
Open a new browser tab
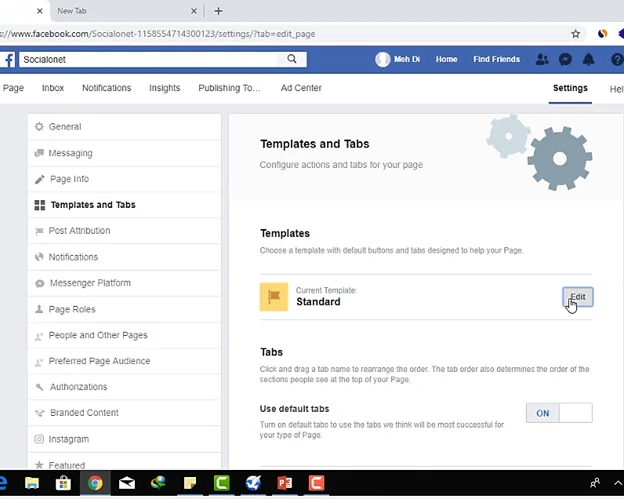tap(218, 11)
